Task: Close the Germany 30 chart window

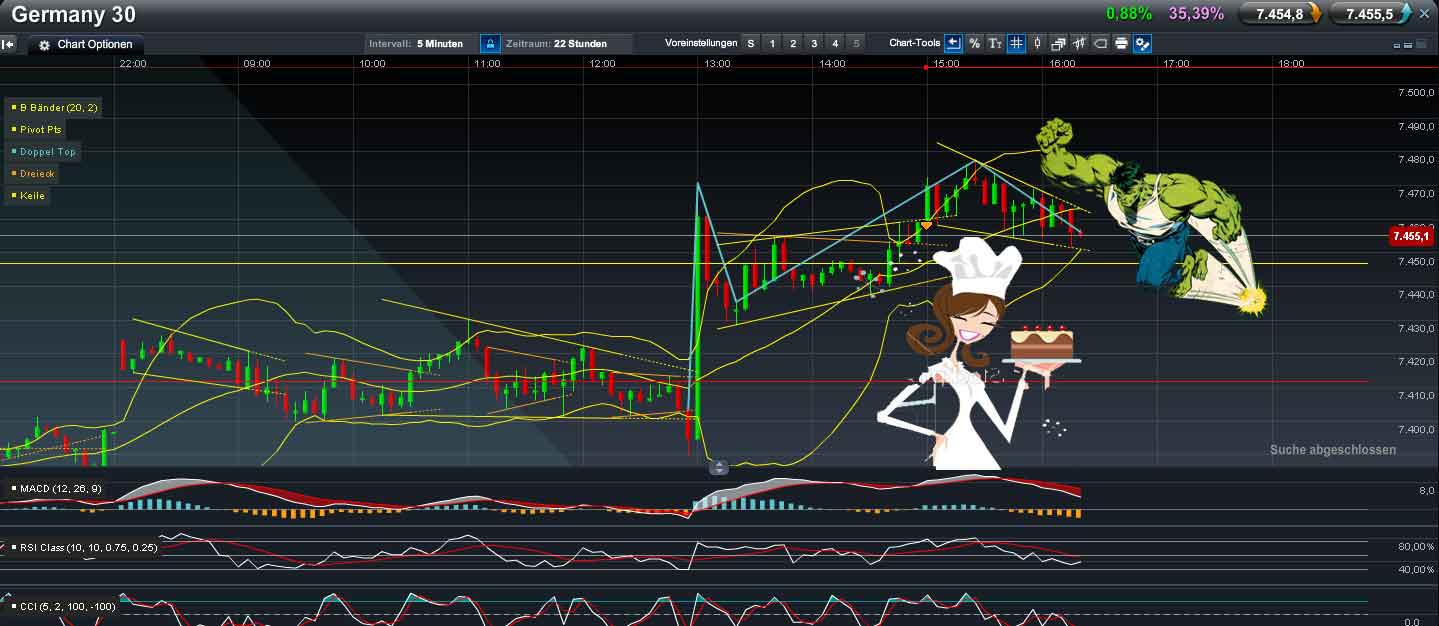Action: 1425,14
